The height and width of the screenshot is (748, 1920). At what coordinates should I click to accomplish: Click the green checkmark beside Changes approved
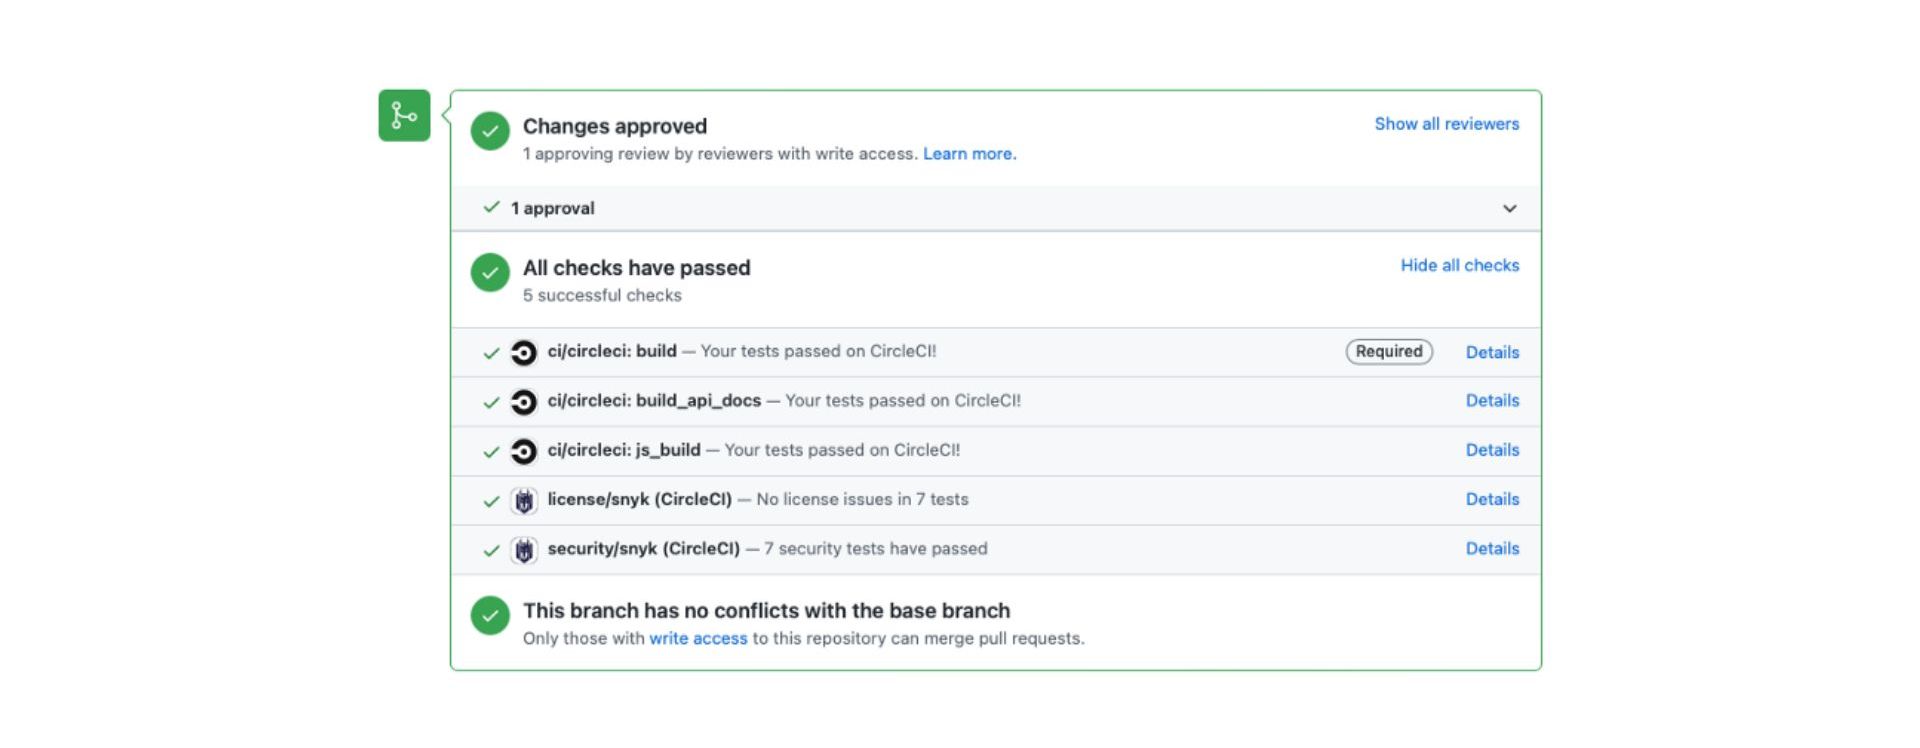point(490,131)
